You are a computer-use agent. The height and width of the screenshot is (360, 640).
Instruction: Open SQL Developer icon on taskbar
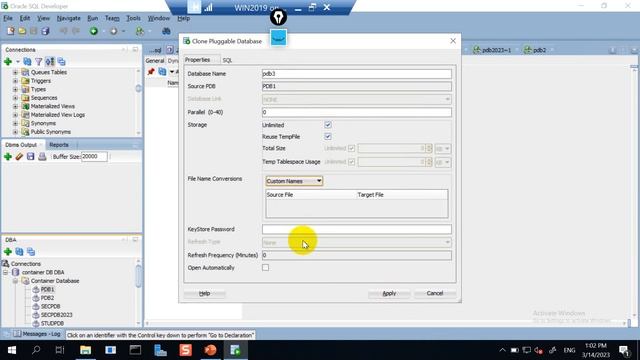pyautogui.click(x=236, y=350)
